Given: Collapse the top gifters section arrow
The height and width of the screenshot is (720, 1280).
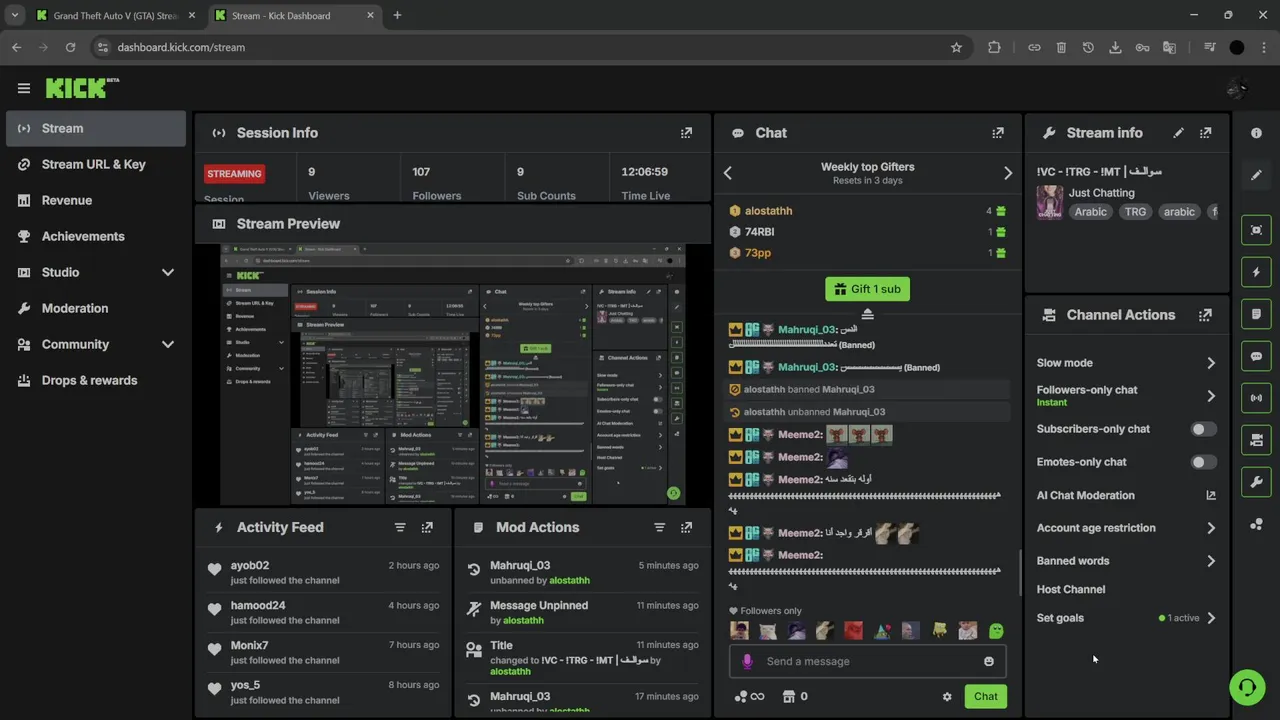Looking at the screenshot, I should click(867, 314).
